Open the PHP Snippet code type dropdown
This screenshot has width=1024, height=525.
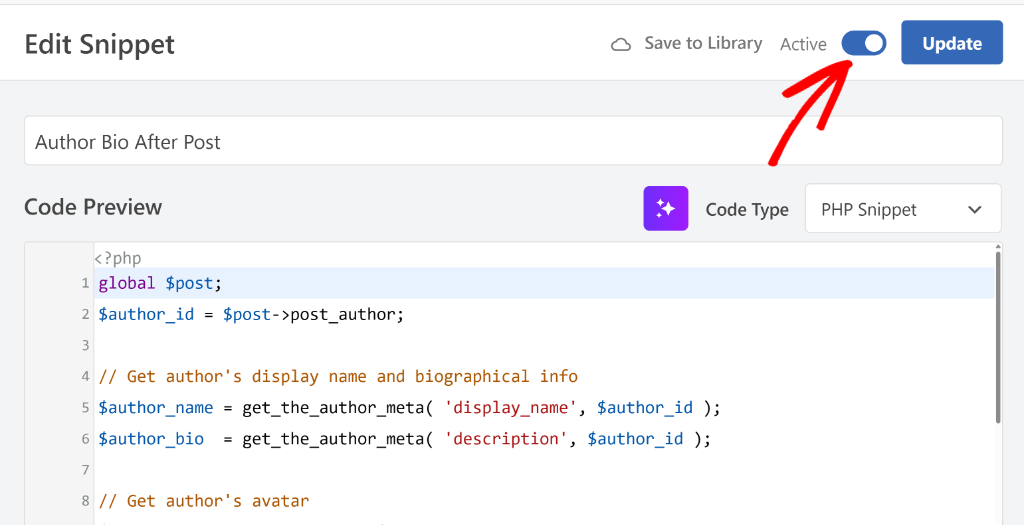pos(902,209)
